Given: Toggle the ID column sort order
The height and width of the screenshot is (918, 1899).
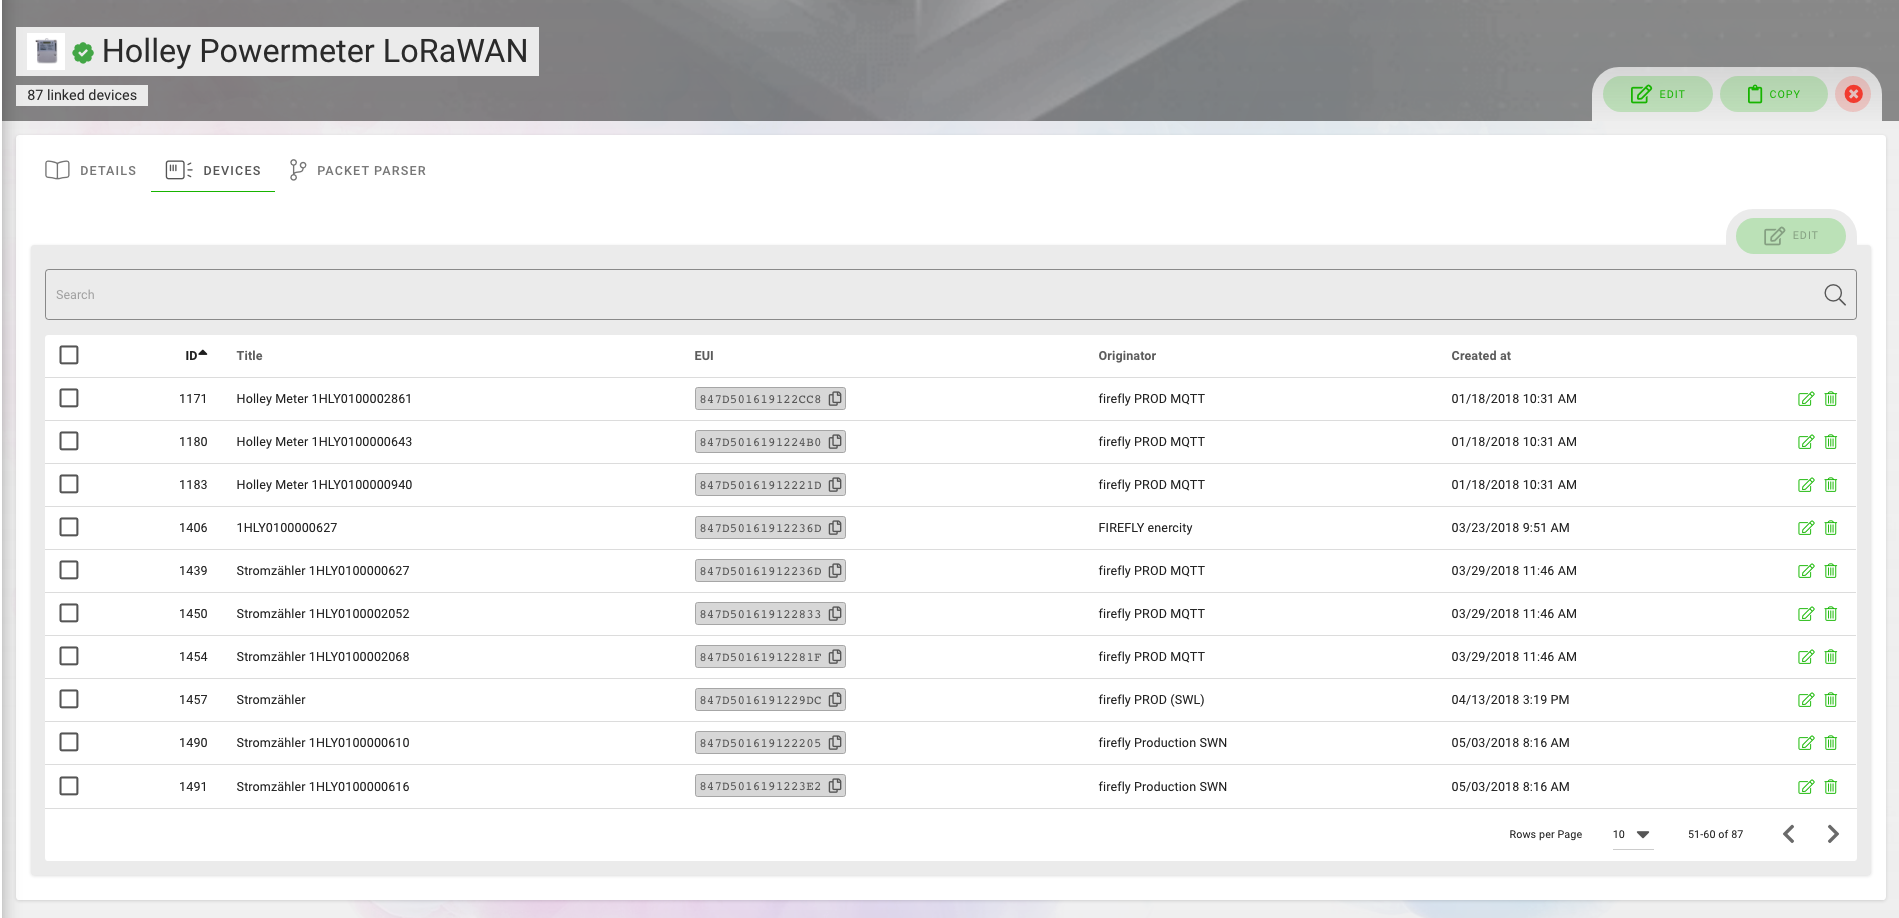Looking at the screenshot, I should tap(194, 354).
